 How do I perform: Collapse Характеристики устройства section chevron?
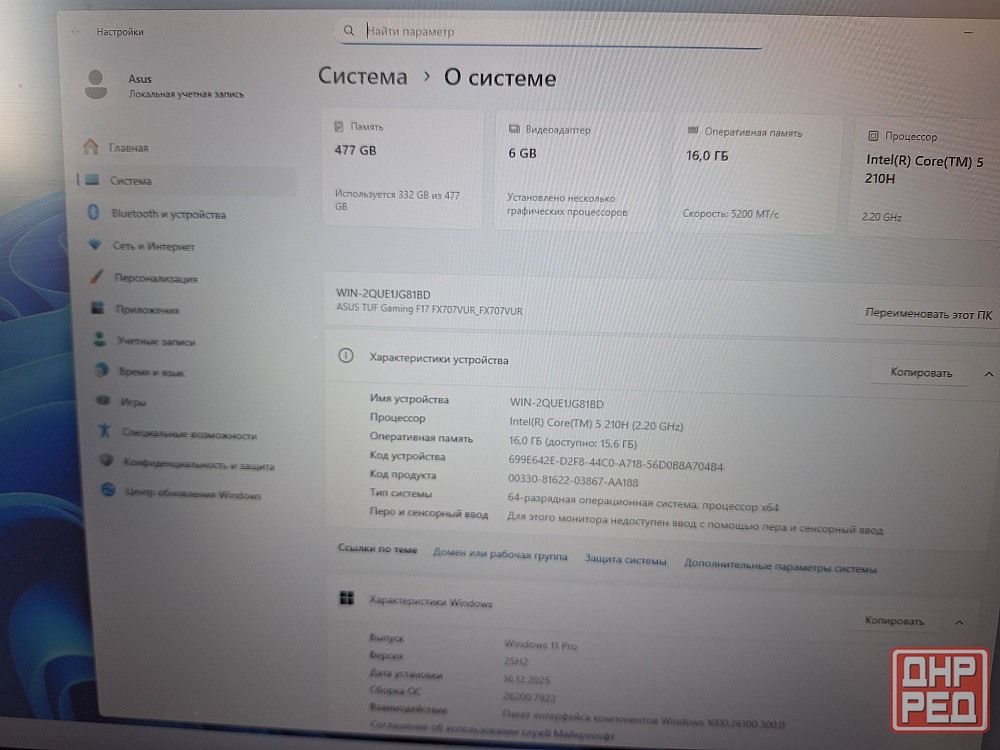[x=988, y=374]
